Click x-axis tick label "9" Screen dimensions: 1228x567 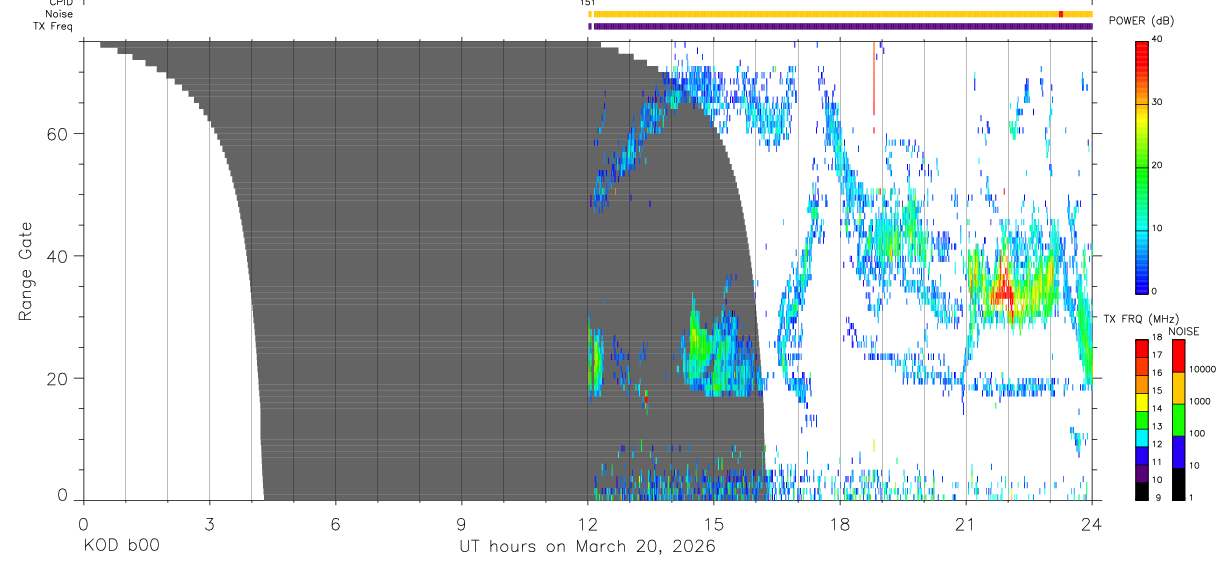462,524
